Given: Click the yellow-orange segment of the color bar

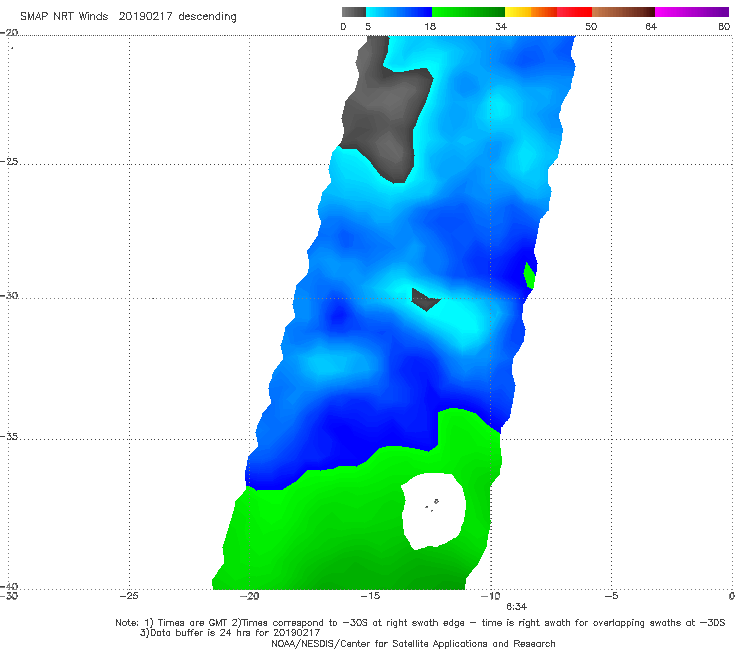Looking at the screenshot, I should coord(531,12).
